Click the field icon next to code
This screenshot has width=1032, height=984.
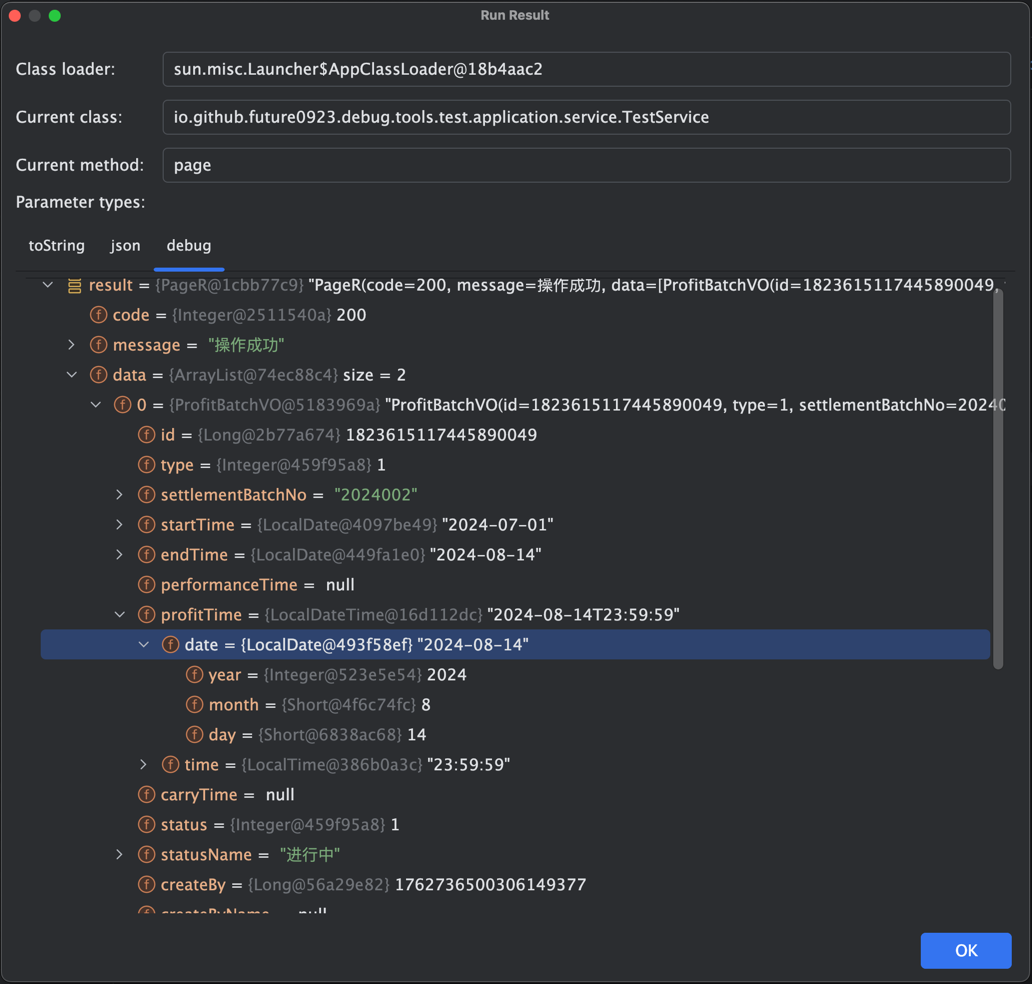pos(98,315)
